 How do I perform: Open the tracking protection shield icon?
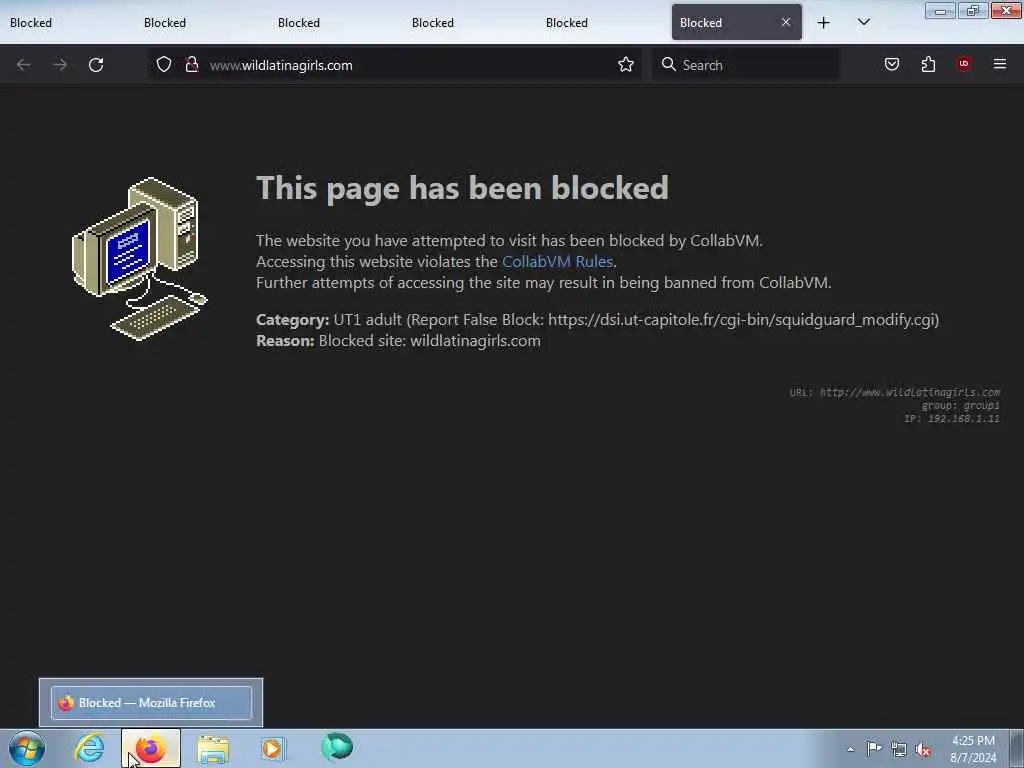click(164, 65)
